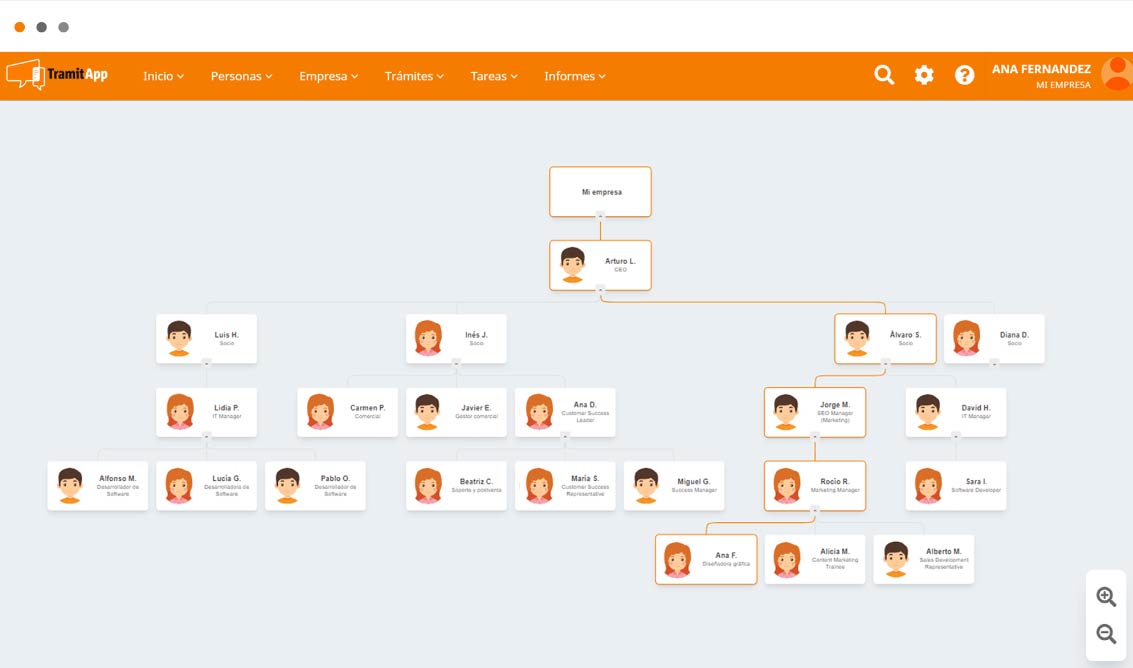Open the Personas dropdown menu
This screenshot has height=668, width=1133.
(x=241, y=76)
